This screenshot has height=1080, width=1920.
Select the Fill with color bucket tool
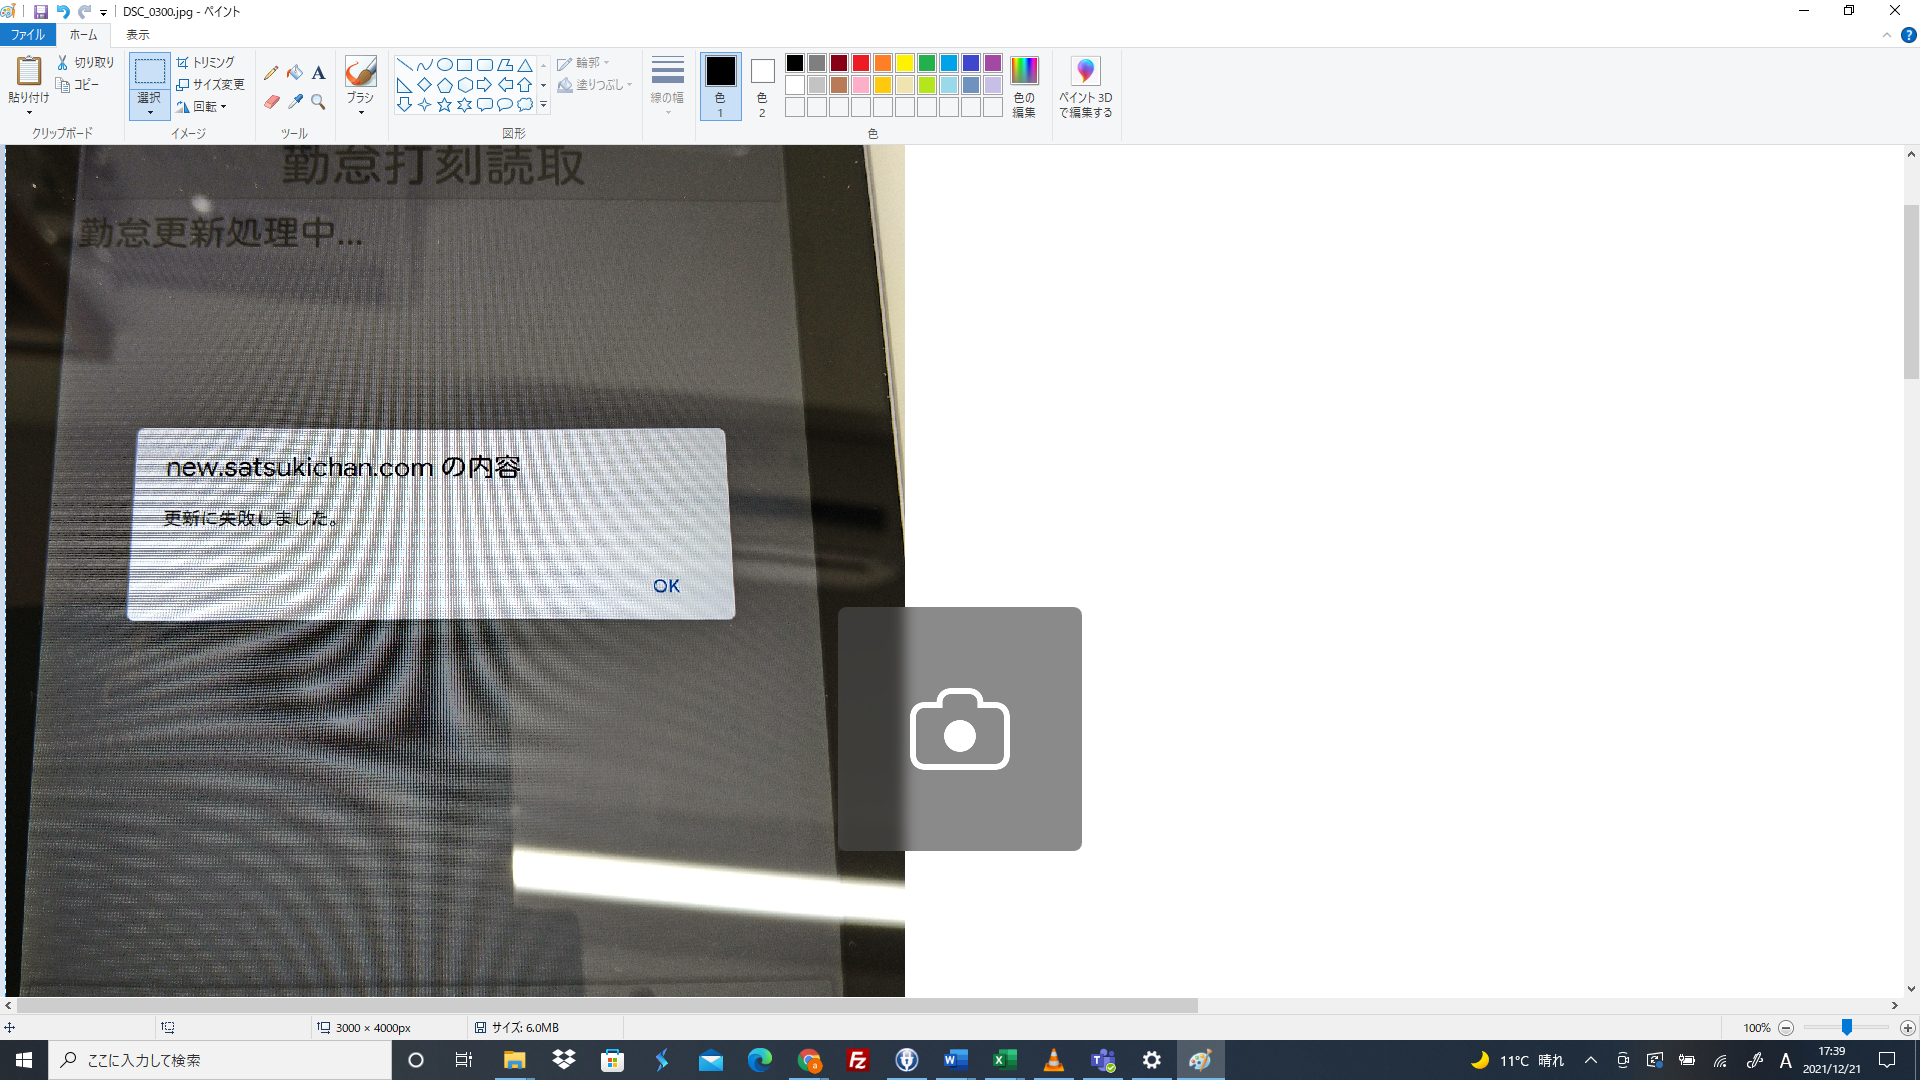coord(295,73)
